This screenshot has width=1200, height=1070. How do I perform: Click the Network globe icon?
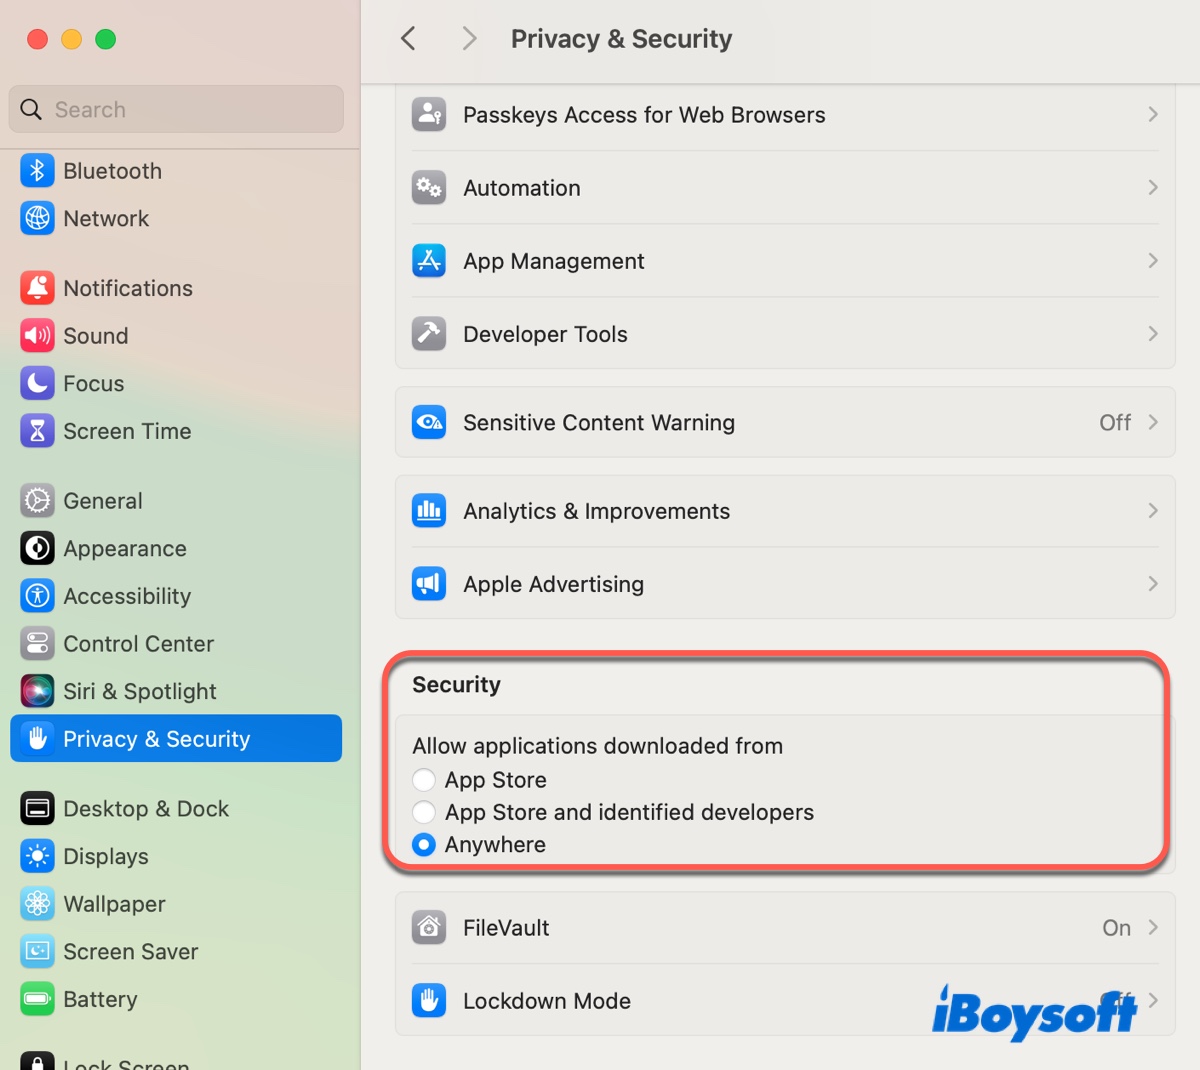tap(37, 218)
